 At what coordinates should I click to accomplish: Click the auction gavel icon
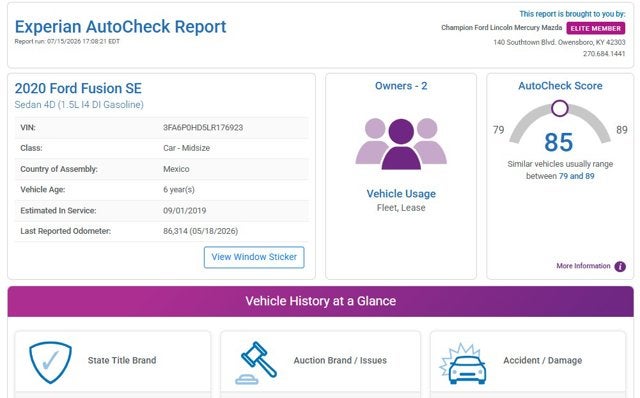[x=256, y=363]
